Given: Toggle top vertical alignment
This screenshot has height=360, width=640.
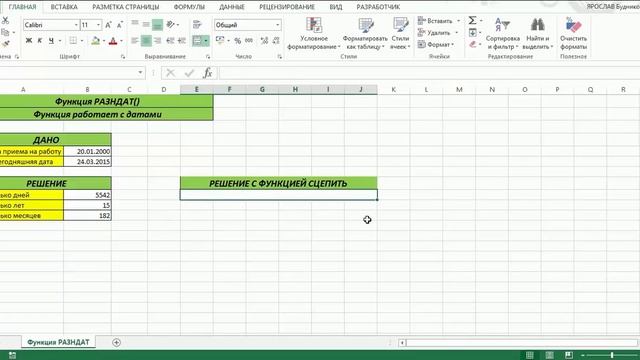Looking at the screenshot, I should [x=135, y=25].
